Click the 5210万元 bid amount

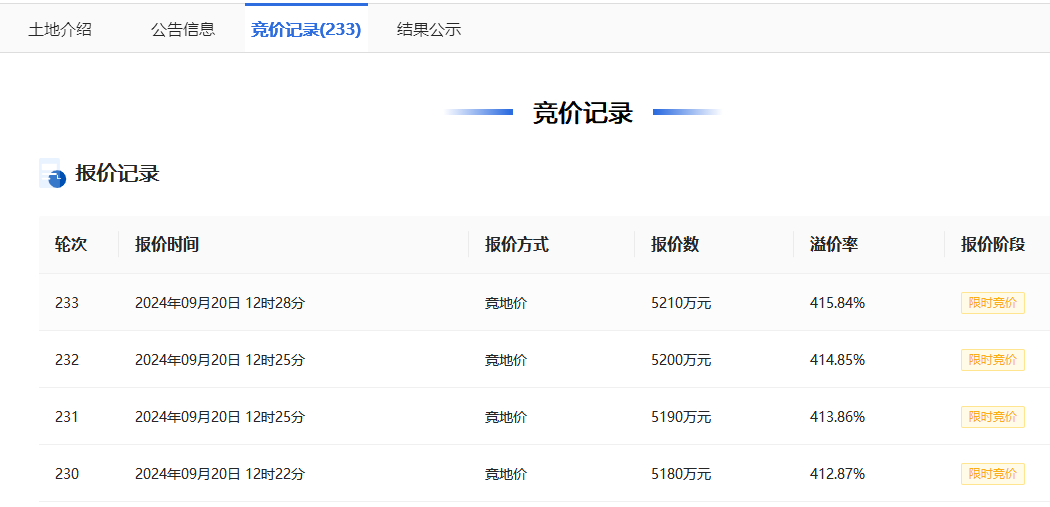(x=681, y=303)
